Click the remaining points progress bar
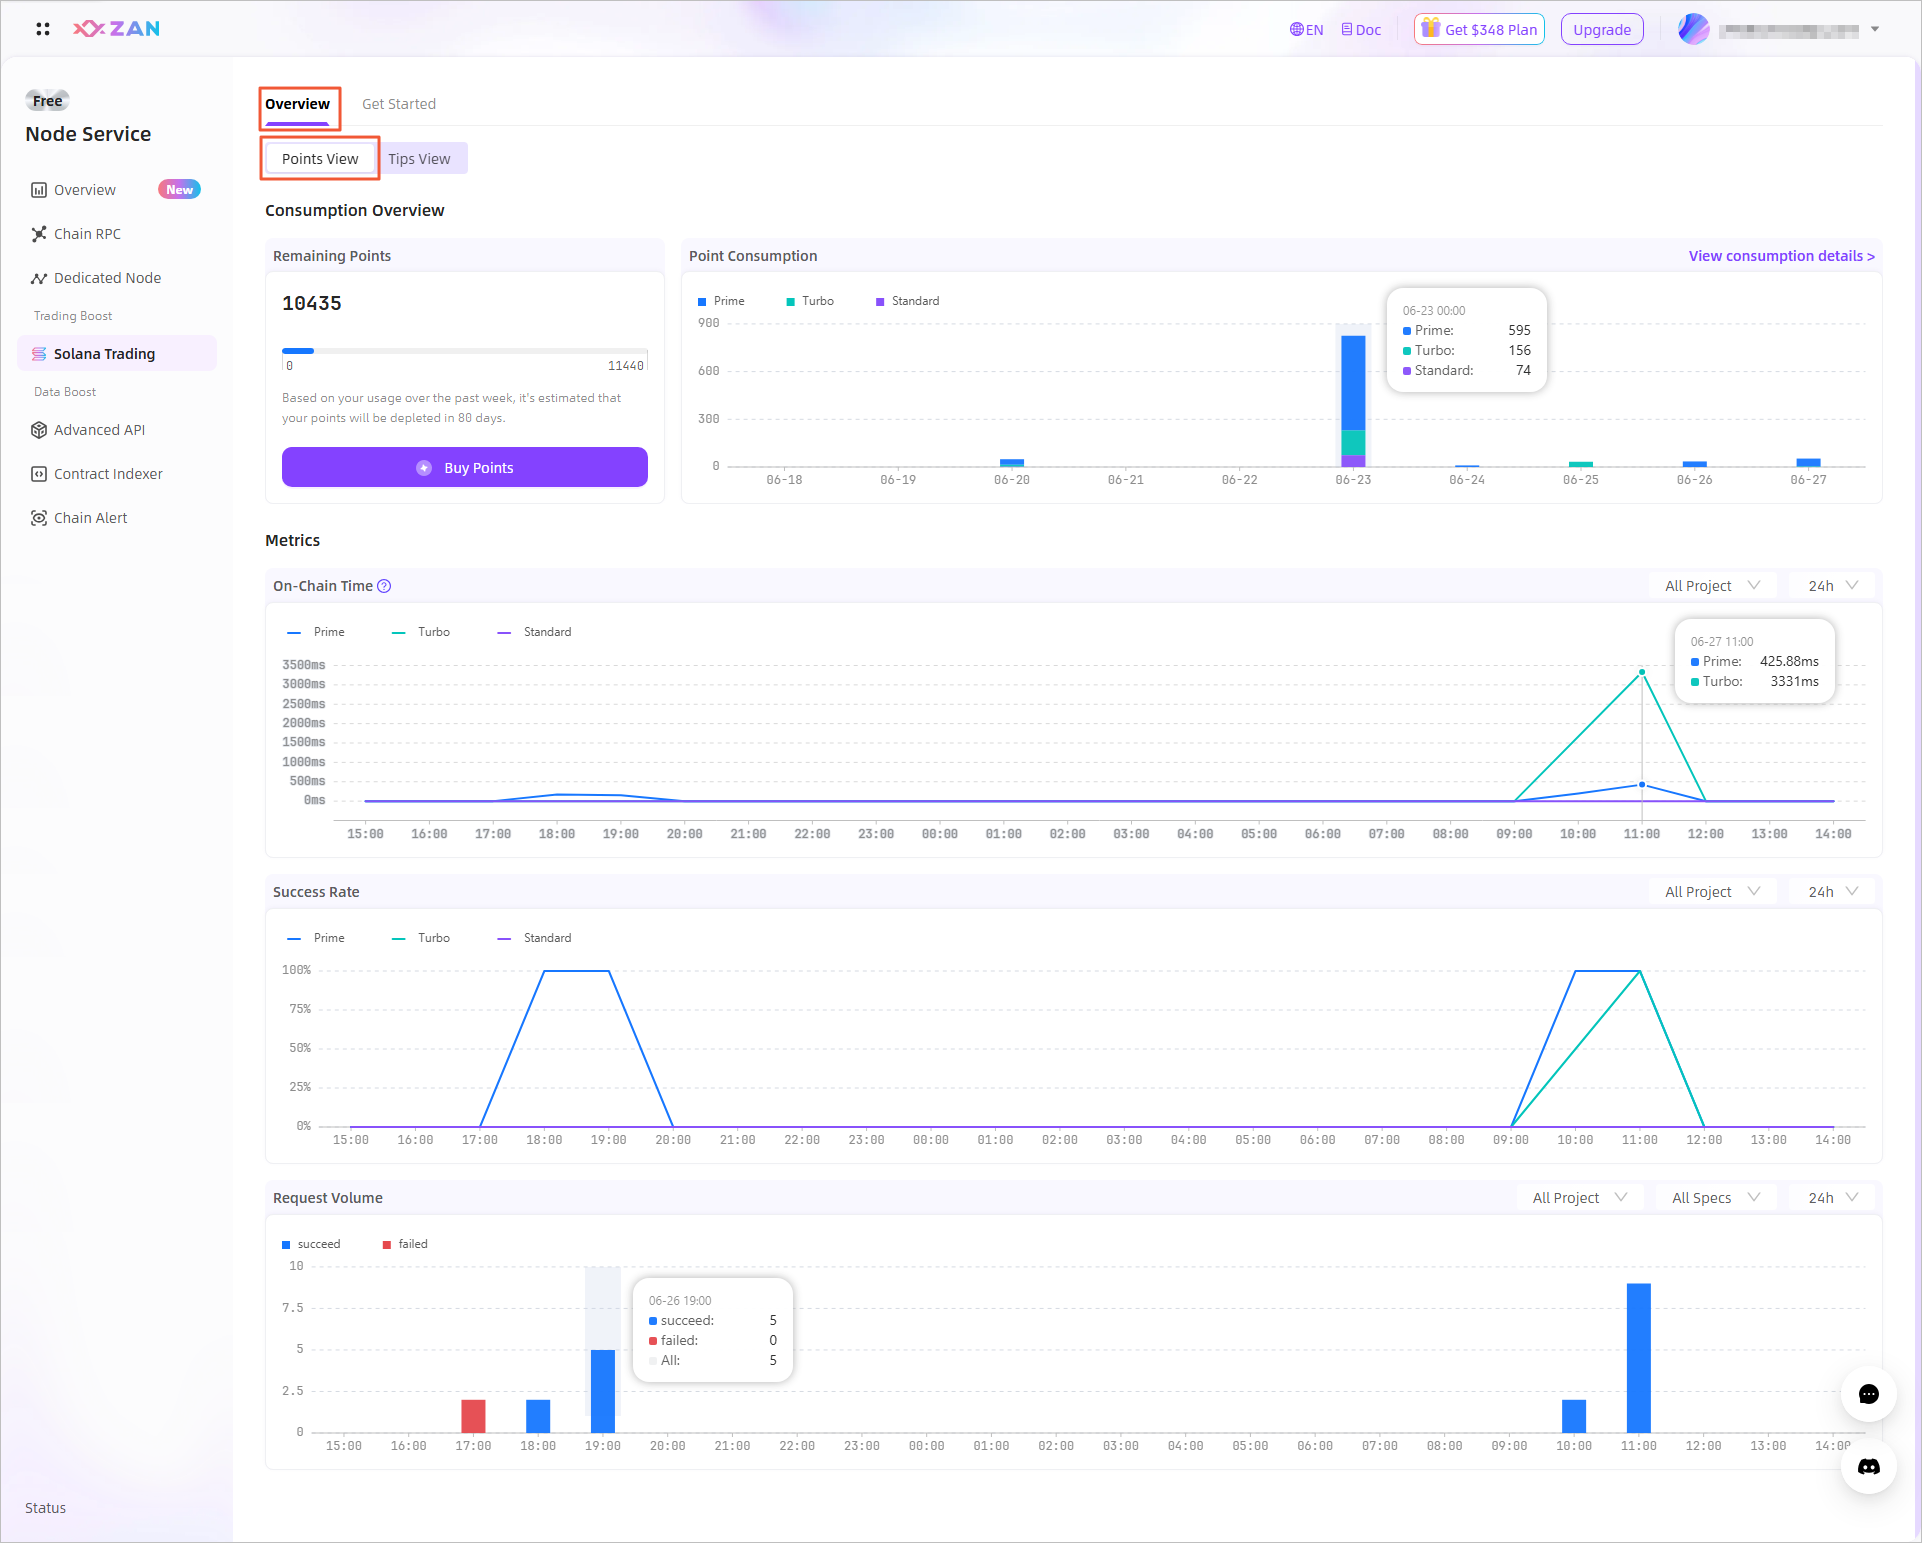The width and height of the screenshot is (1922, 1543). click(x=465, y=351)
